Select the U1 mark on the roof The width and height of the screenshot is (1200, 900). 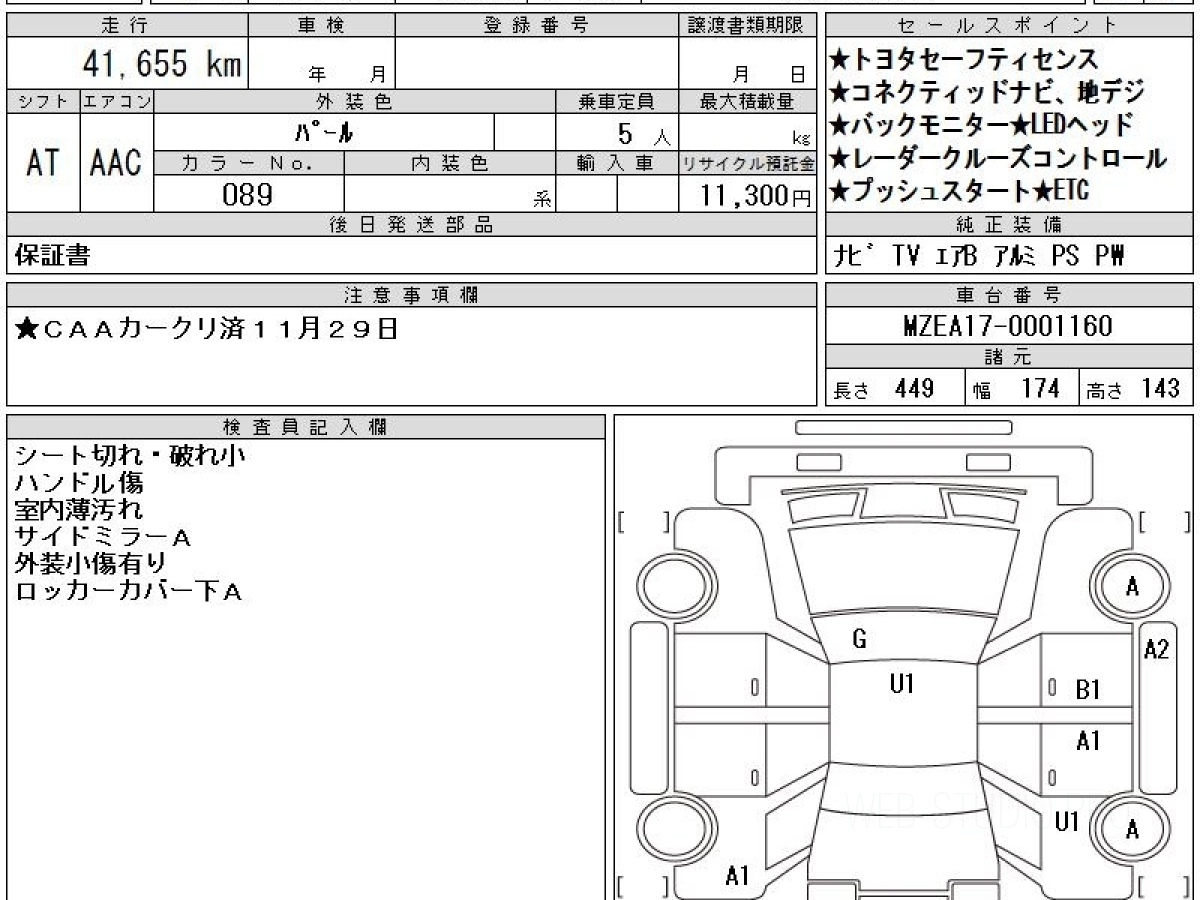[x=902, y=685]
